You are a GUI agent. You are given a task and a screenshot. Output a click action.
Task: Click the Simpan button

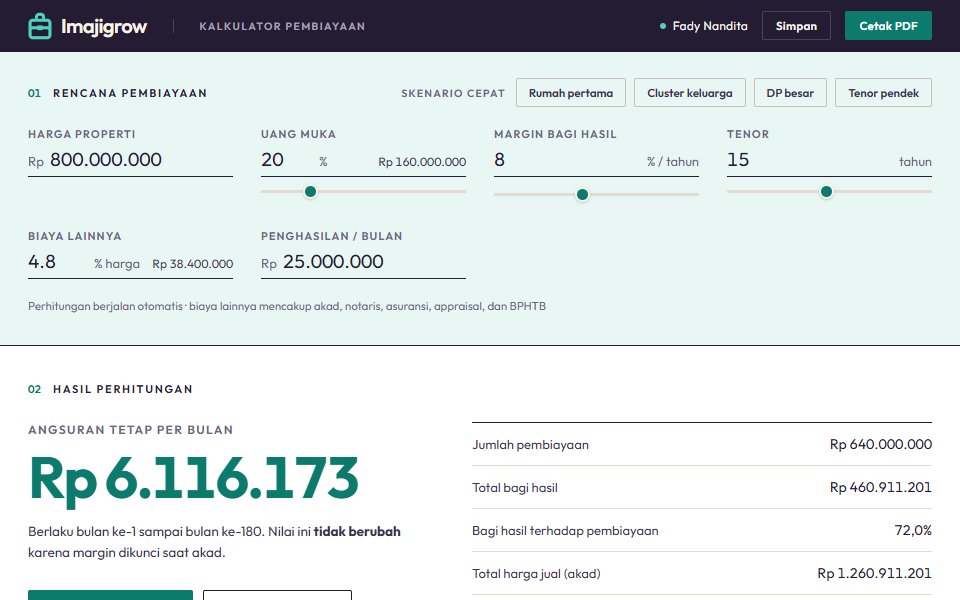pos(796,26)
